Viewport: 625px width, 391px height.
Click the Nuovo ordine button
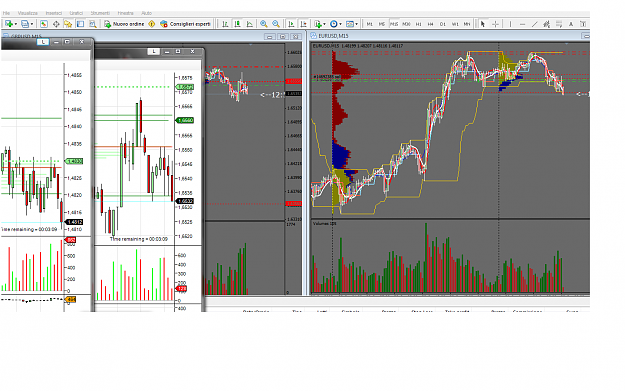tap(124, 24)
